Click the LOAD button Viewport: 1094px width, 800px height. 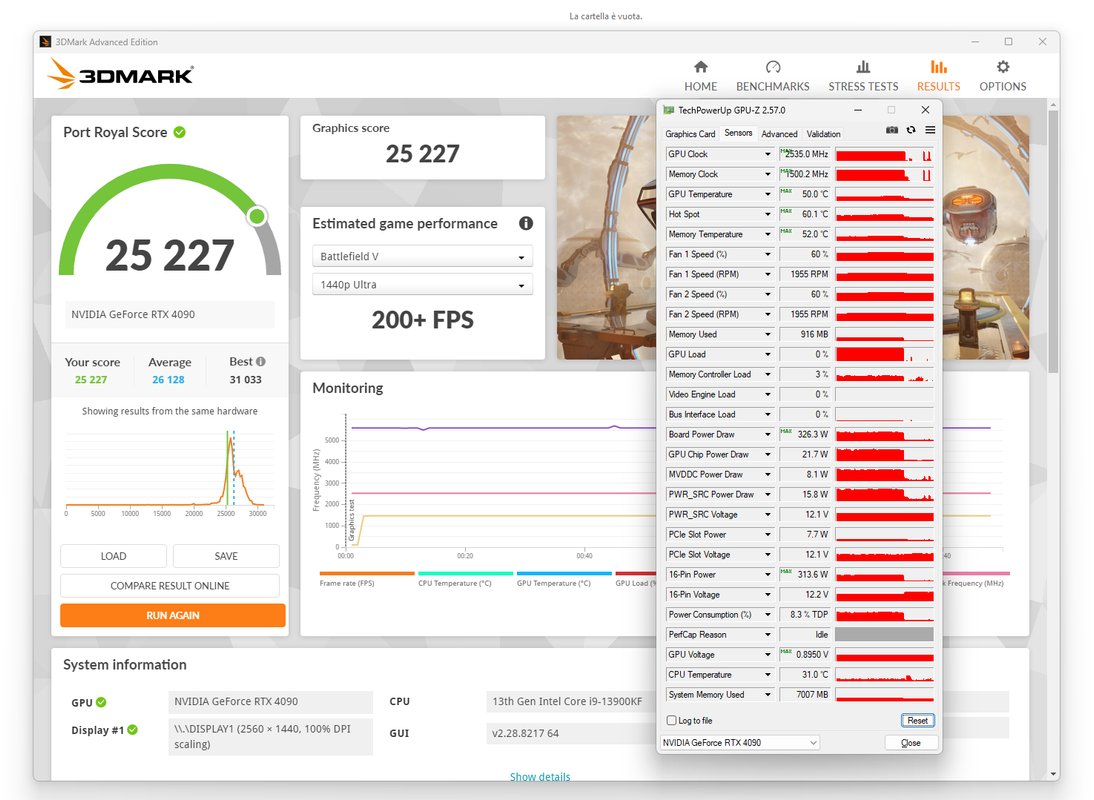coord(113,556)
